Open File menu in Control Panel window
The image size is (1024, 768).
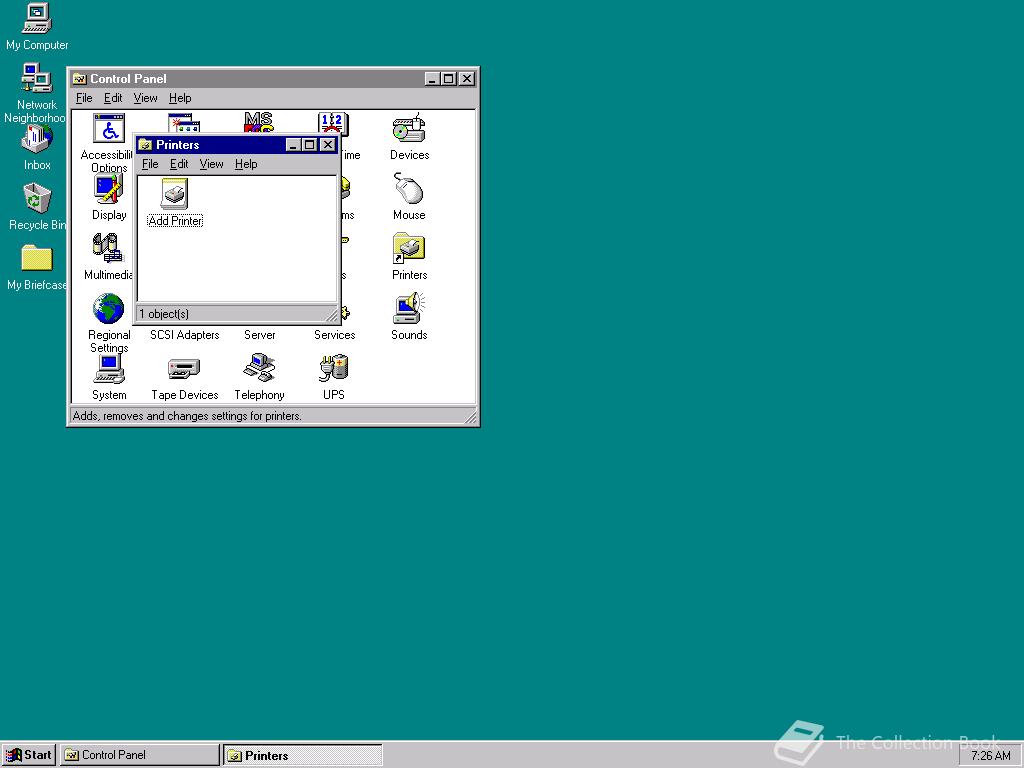(x=84, y=98)
